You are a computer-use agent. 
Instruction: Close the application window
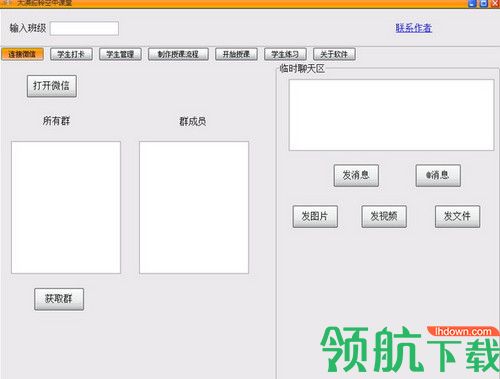click(494, 3)
